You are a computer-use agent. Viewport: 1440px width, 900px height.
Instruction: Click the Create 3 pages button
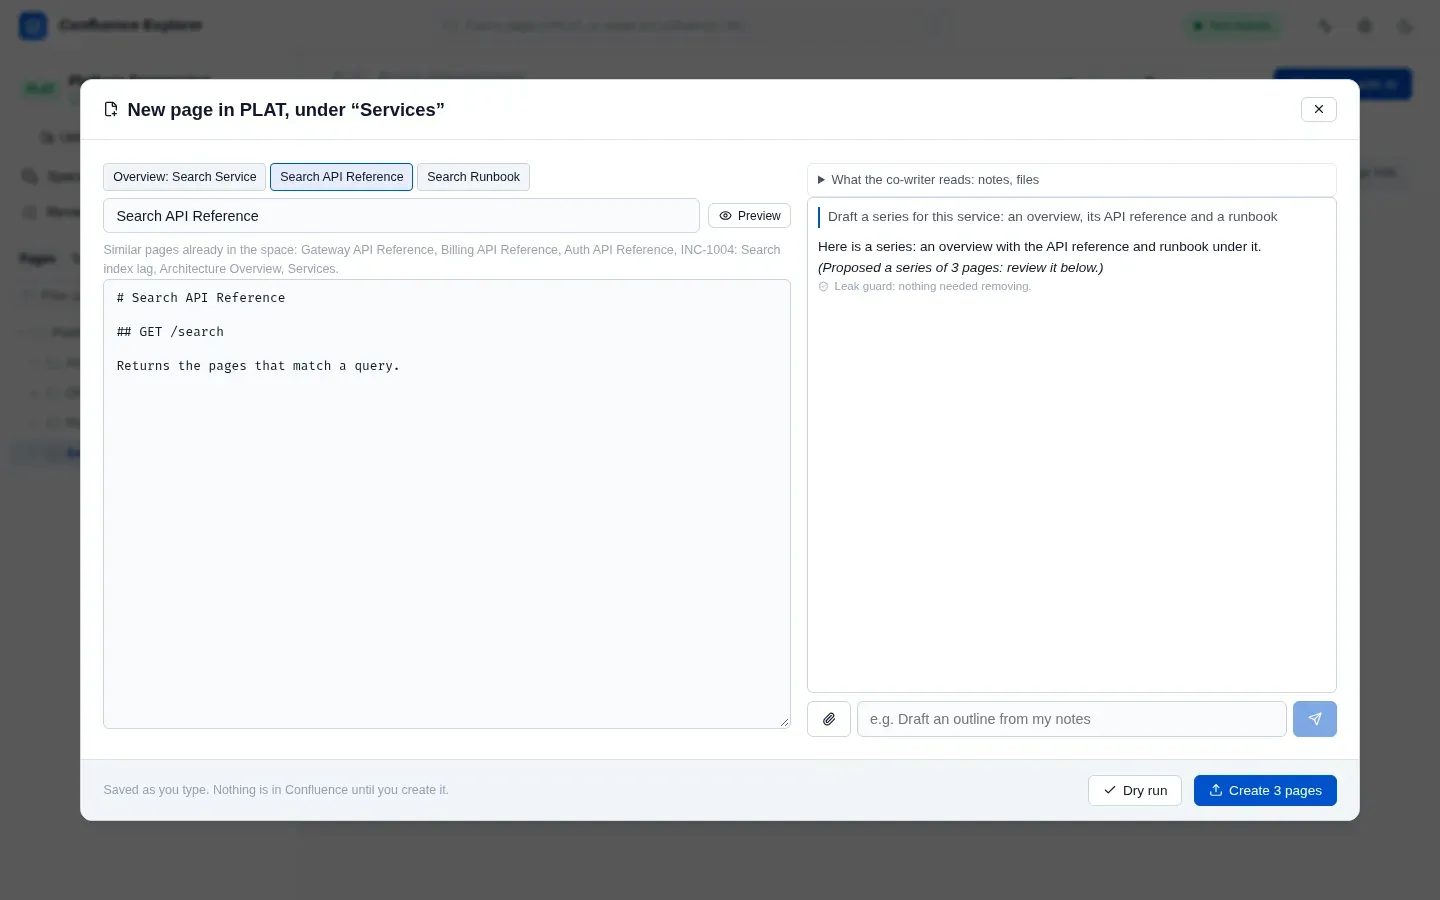pos(1265,790)
